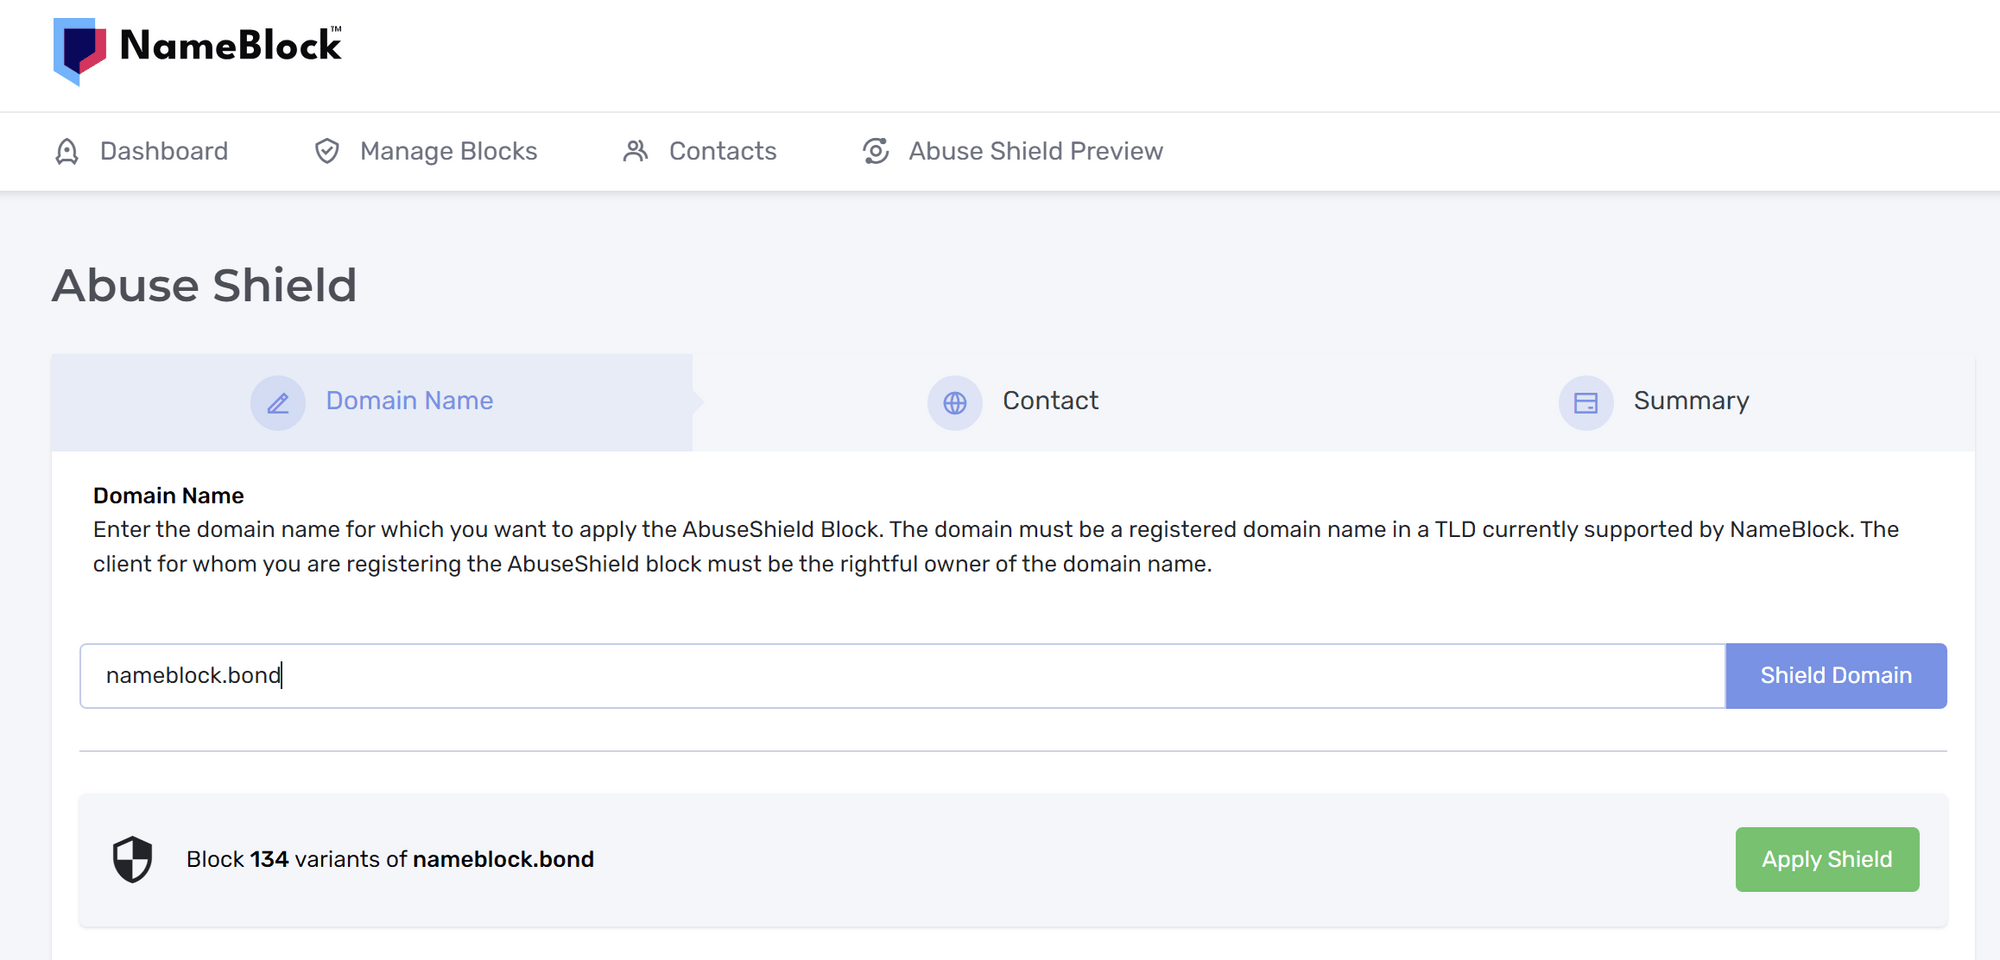Focus the domain name input field

tap(903, 676)
